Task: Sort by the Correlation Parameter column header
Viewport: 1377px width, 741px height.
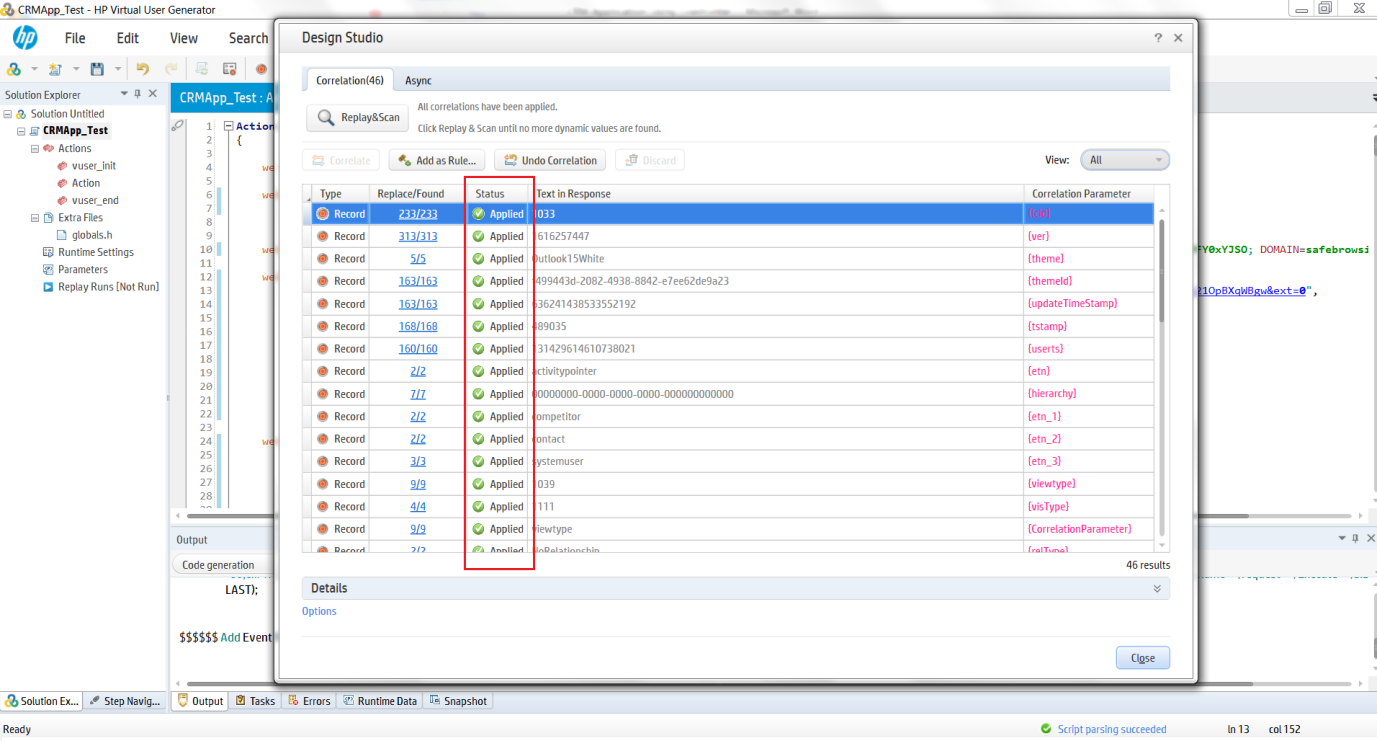Action: [1088, 194]
